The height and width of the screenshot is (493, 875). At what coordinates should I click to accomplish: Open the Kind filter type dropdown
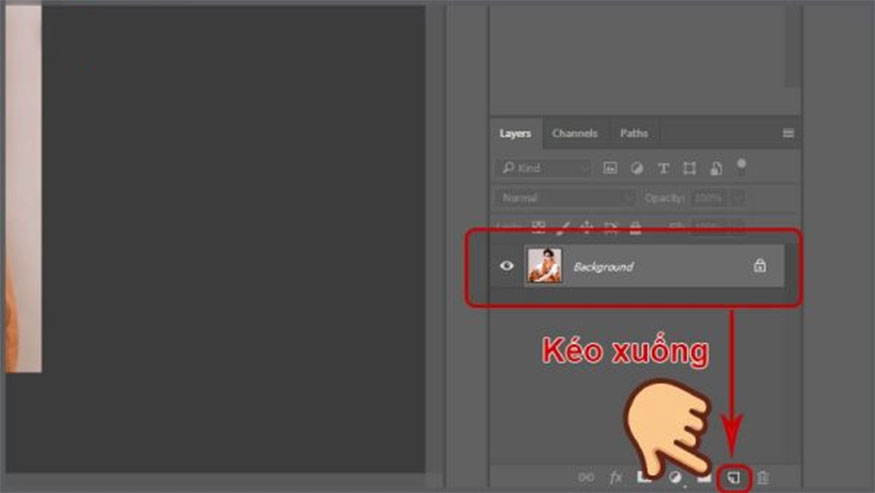[x=543, y=168]
